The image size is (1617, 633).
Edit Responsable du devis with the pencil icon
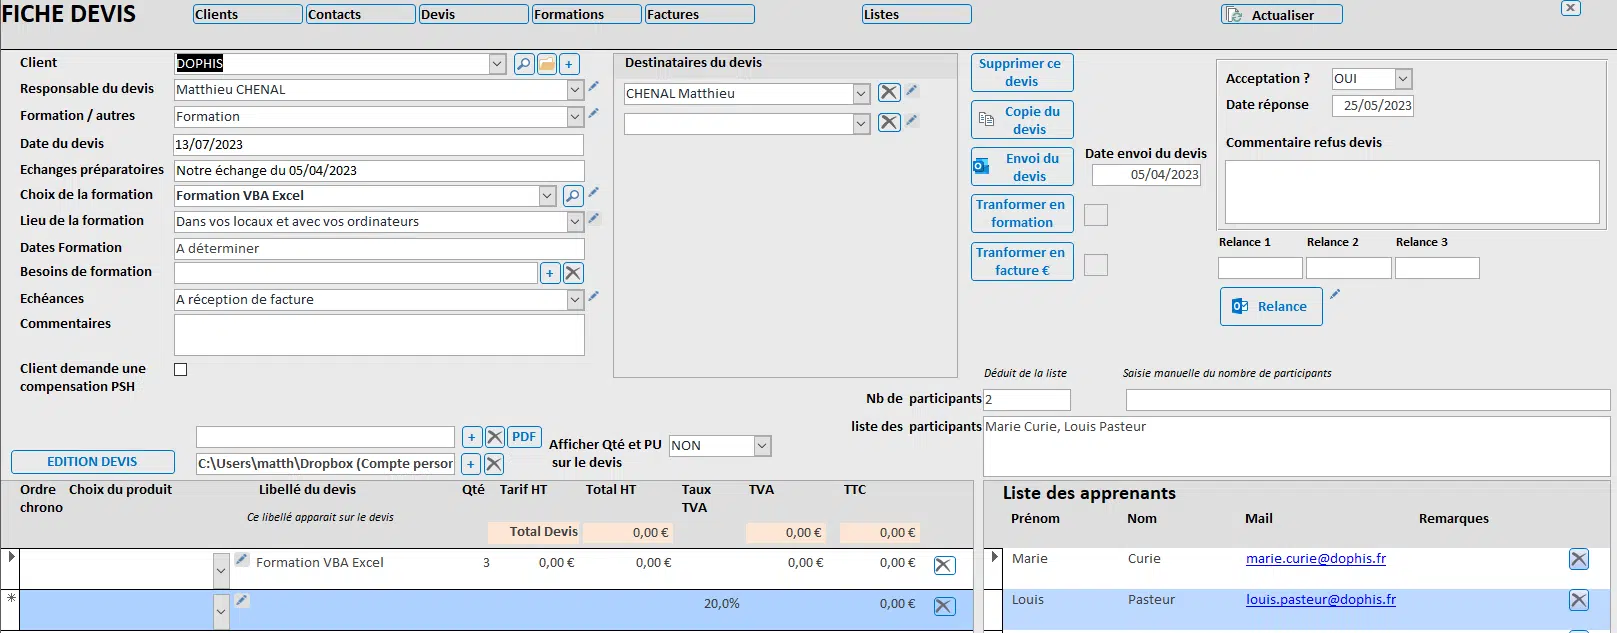coord(594,87)
